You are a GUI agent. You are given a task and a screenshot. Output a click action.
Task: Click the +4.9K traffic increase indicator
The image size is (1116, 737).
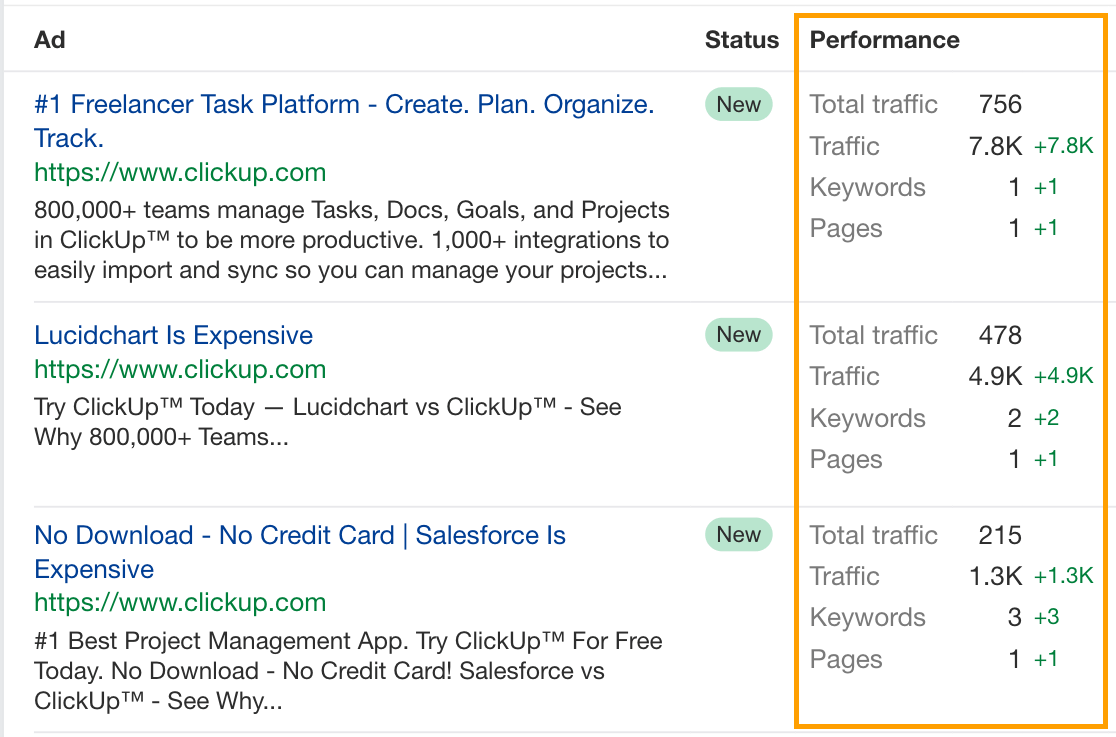(x=1063, y=376)
